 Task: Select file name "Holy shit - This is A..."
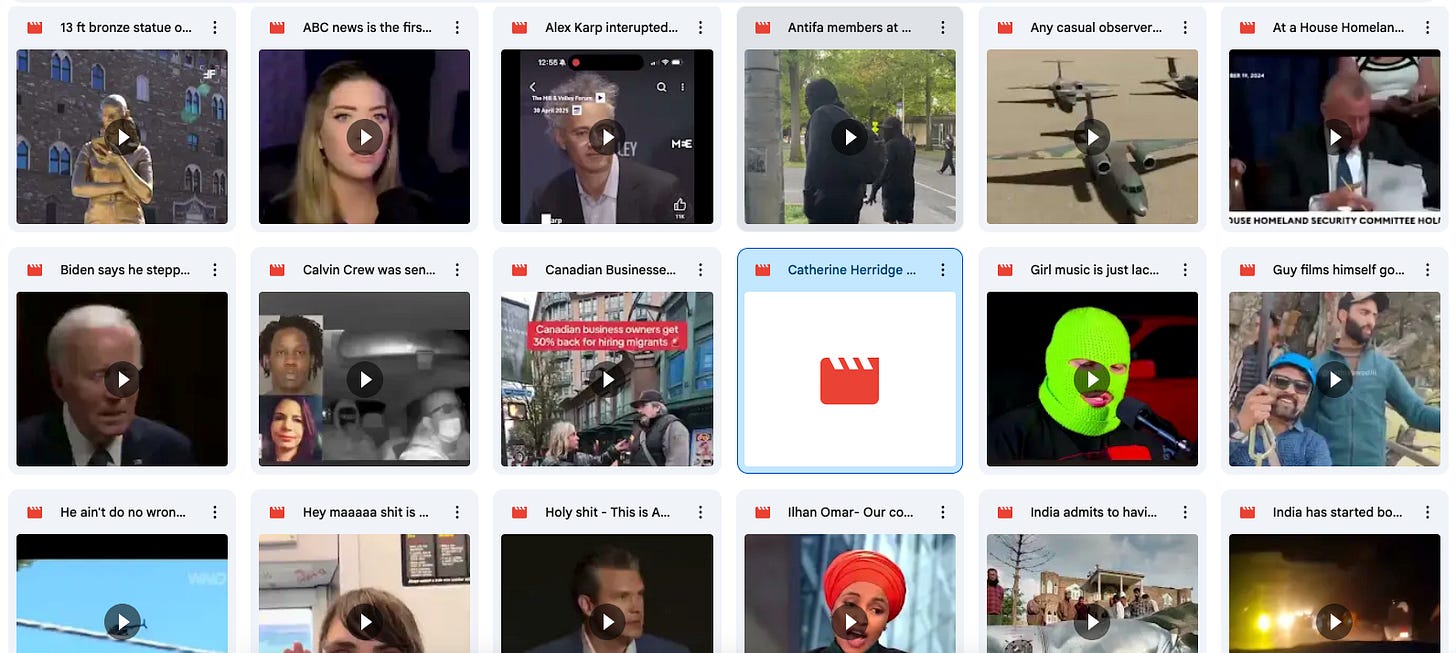point(608,512)
